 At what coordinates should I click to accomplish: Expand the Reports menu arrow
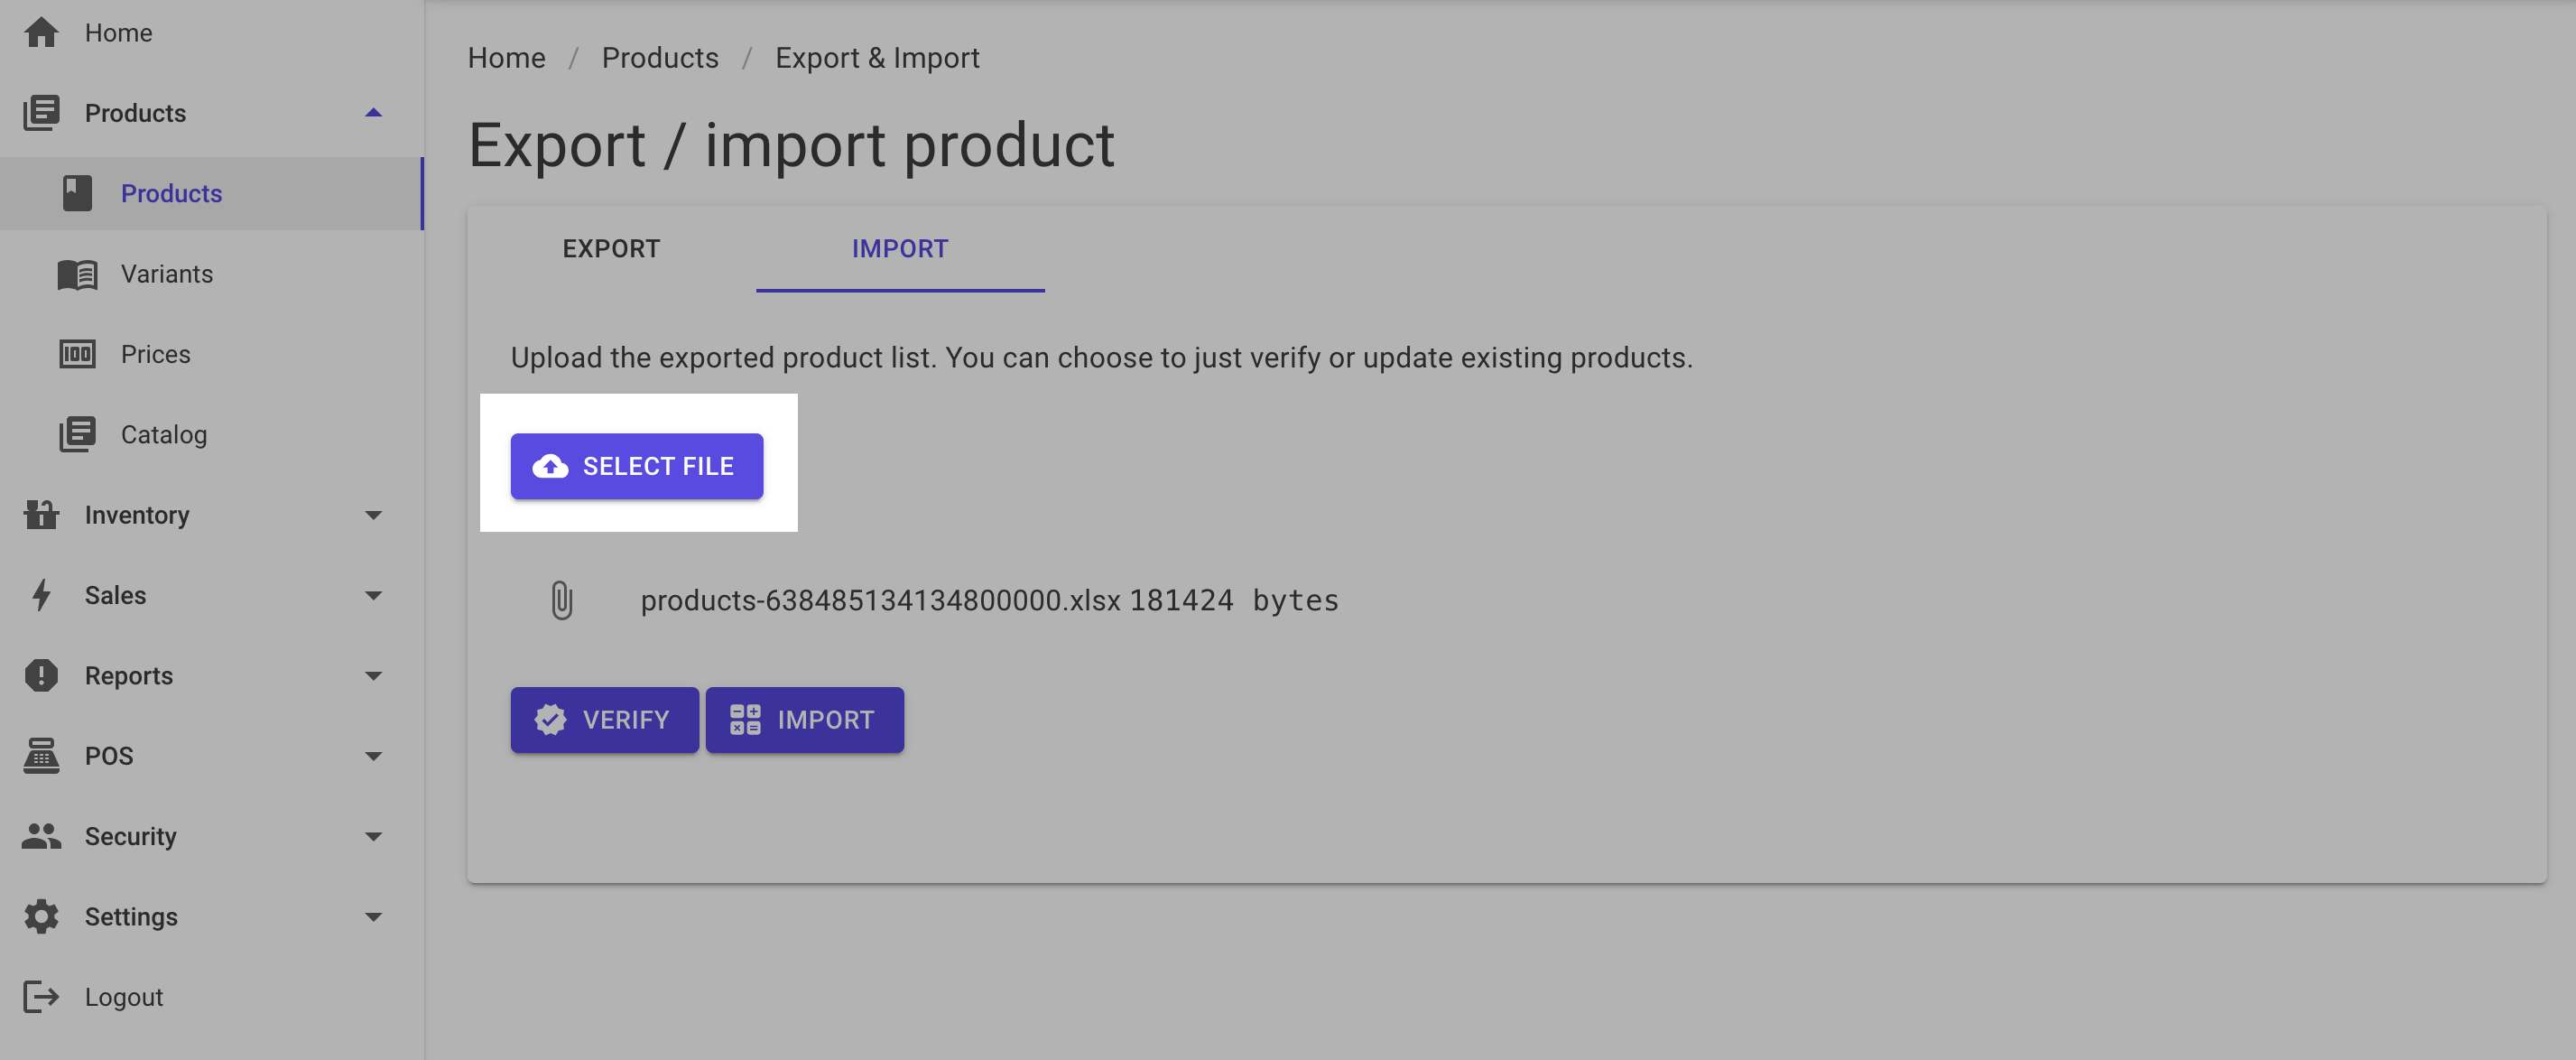374,676
